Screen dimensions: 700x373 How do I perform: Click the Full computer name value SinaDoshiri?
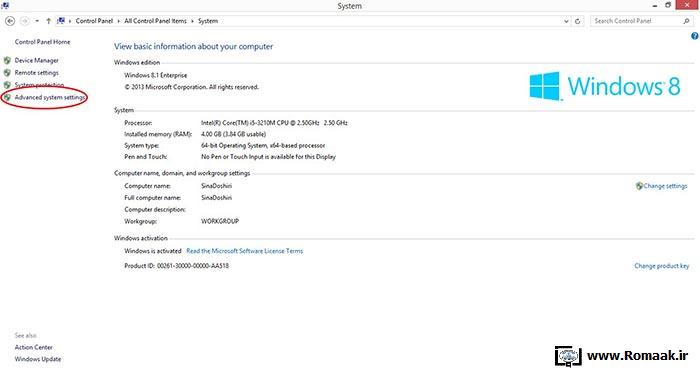coord(217,198)
